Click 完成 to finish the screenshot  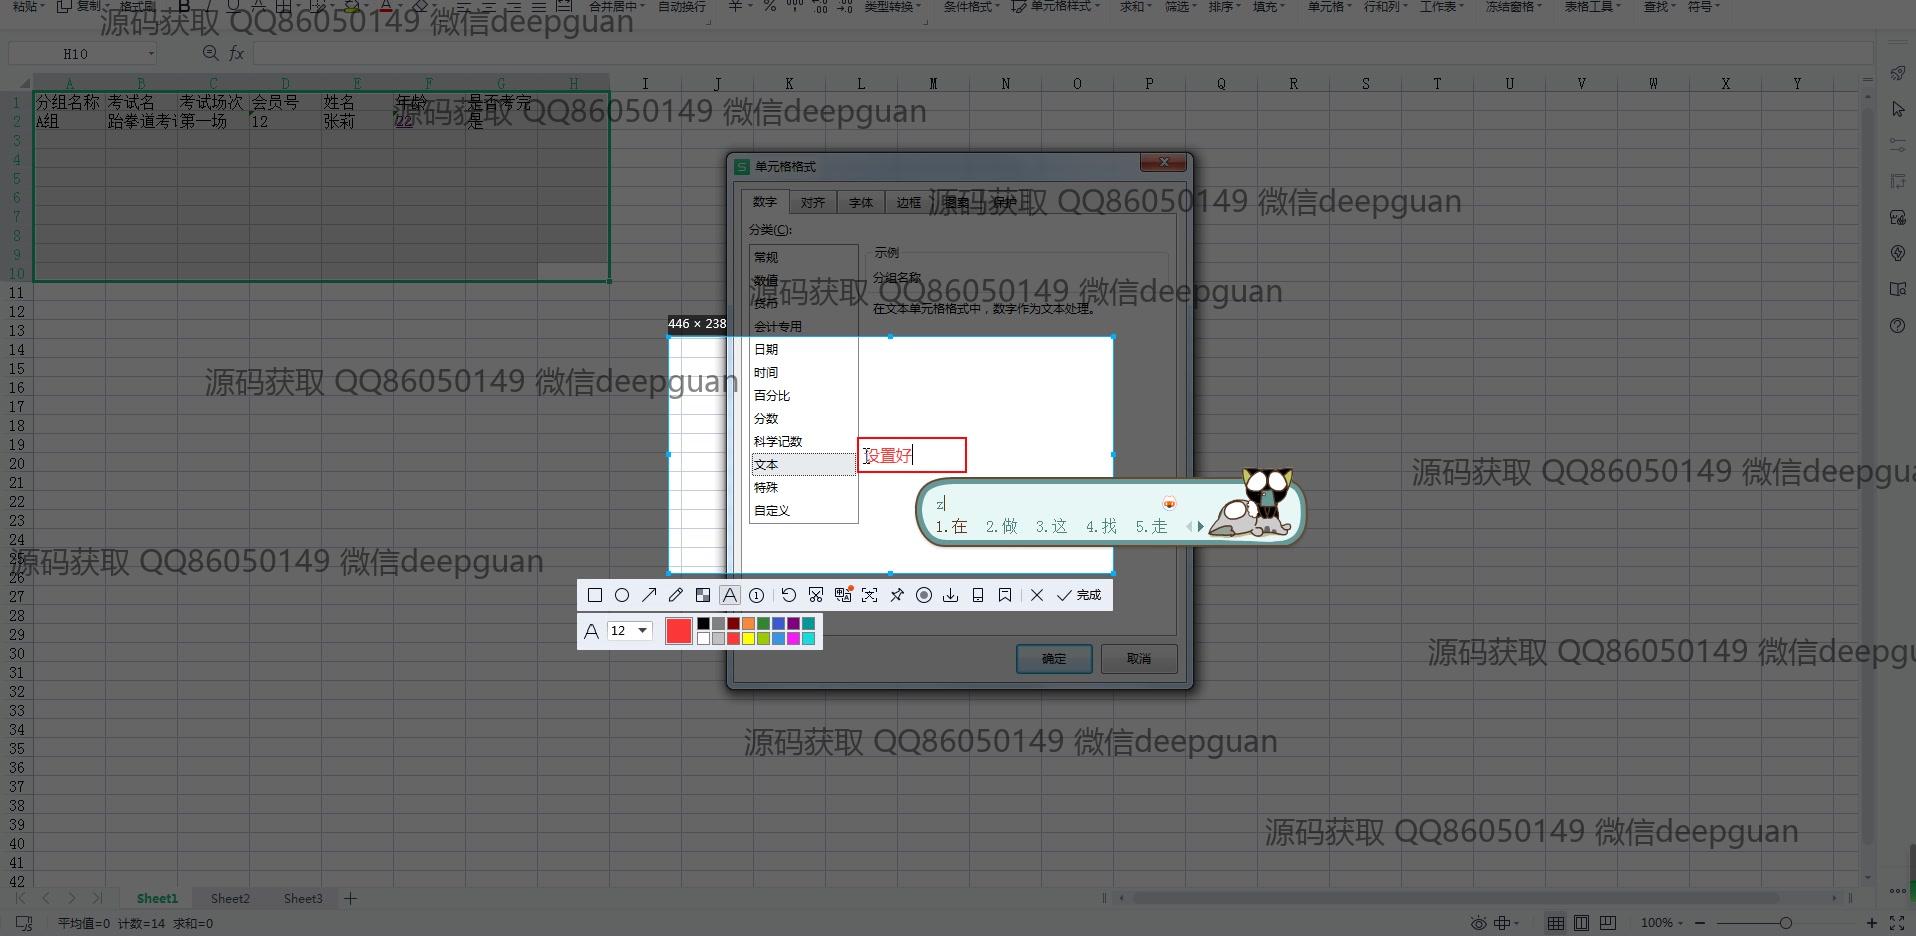[1079, 595]
